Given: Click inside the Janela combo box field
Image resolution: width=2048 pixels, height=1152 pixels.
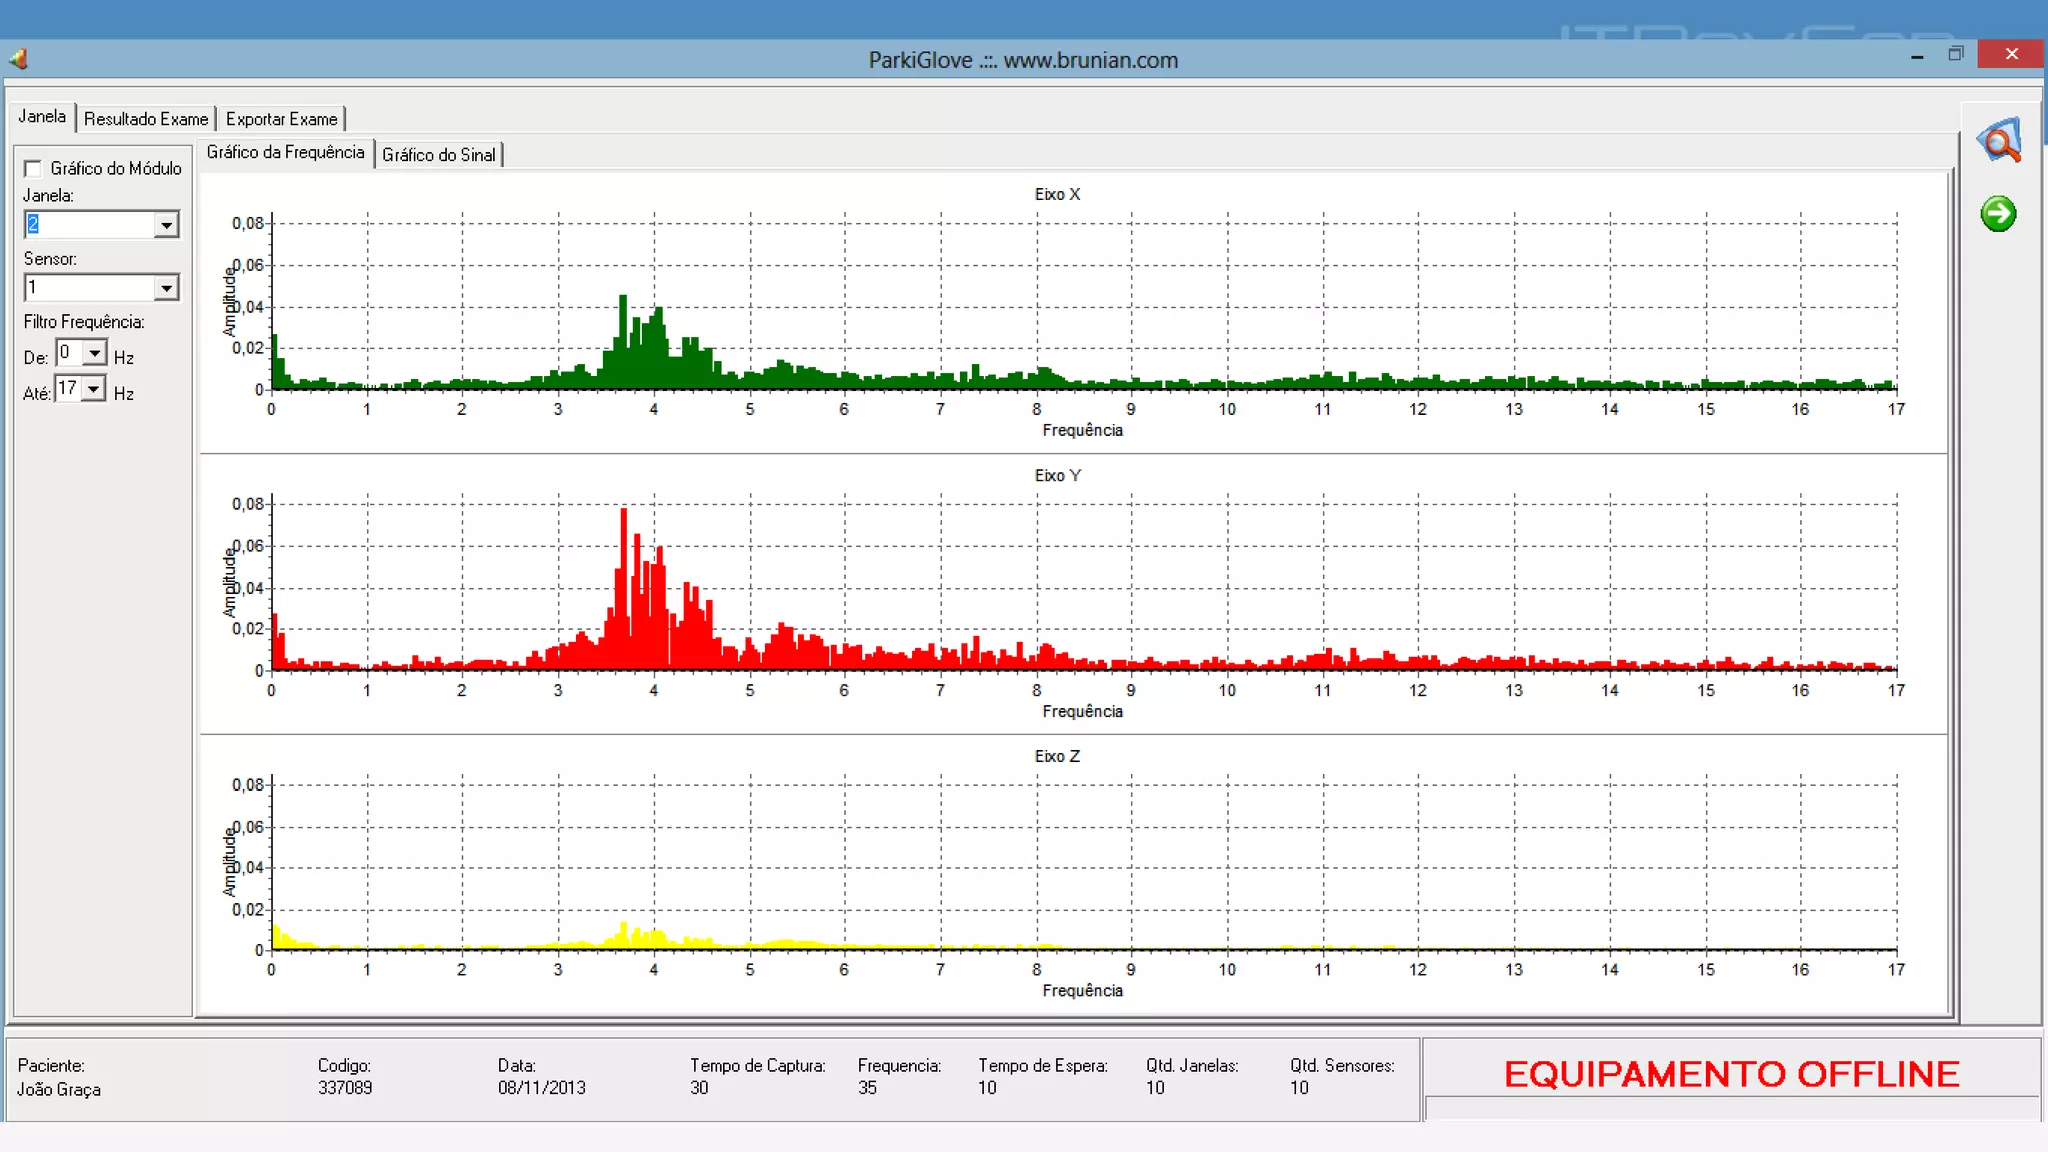Looking at the screenshot, I should pyautogui.click(x=90, y=225).
